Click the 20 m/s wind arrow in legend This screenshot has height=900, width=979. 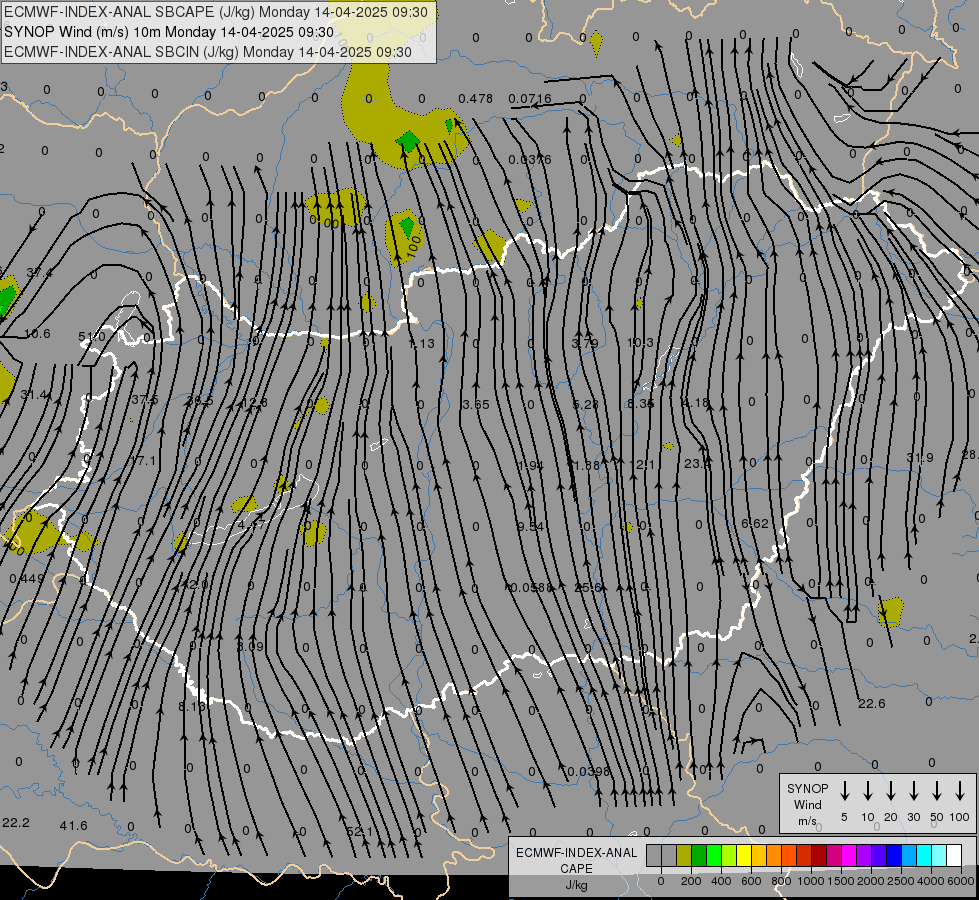coord(890,791)
